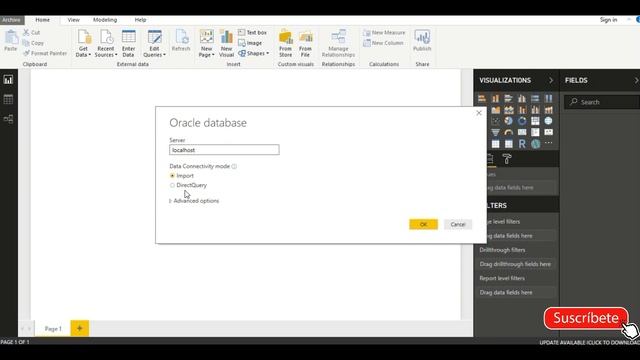Viewport: 640px width, 360px height.
Task: Open the New Page dropdown
Action: [207, 43]
